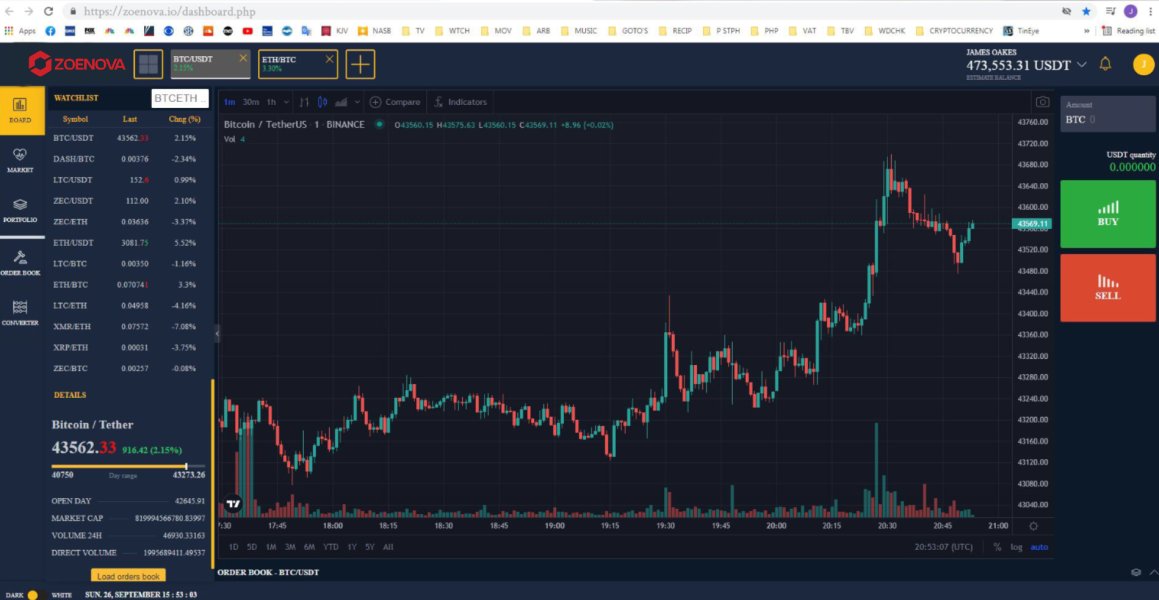Click the red SELL button
The height and width of the screenshot is (600, 1159).
pyautogui.click(x=1107, y=287)
